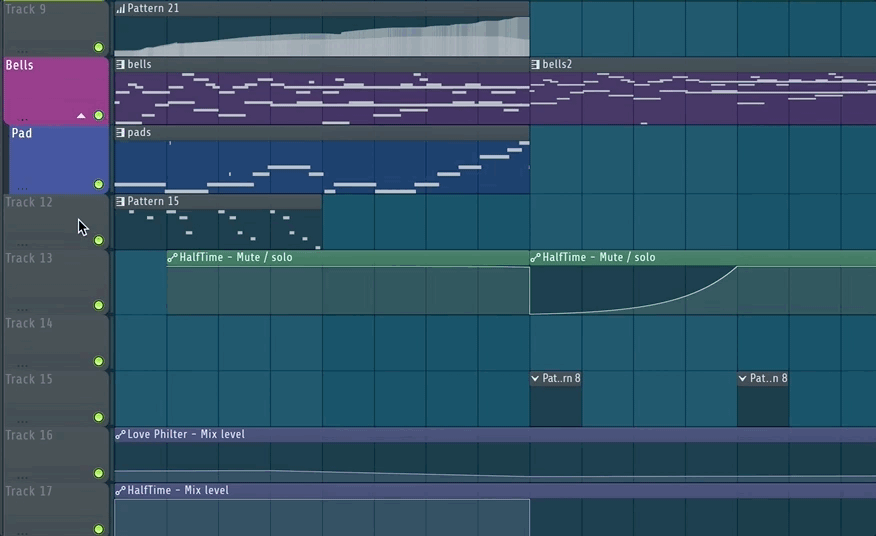Mute Track 9 with its green LED

coord(98,47)
